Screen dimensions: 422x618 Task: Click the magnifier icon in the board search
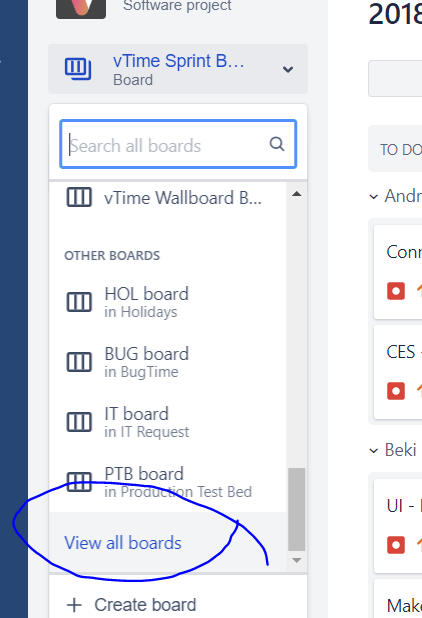277,144
